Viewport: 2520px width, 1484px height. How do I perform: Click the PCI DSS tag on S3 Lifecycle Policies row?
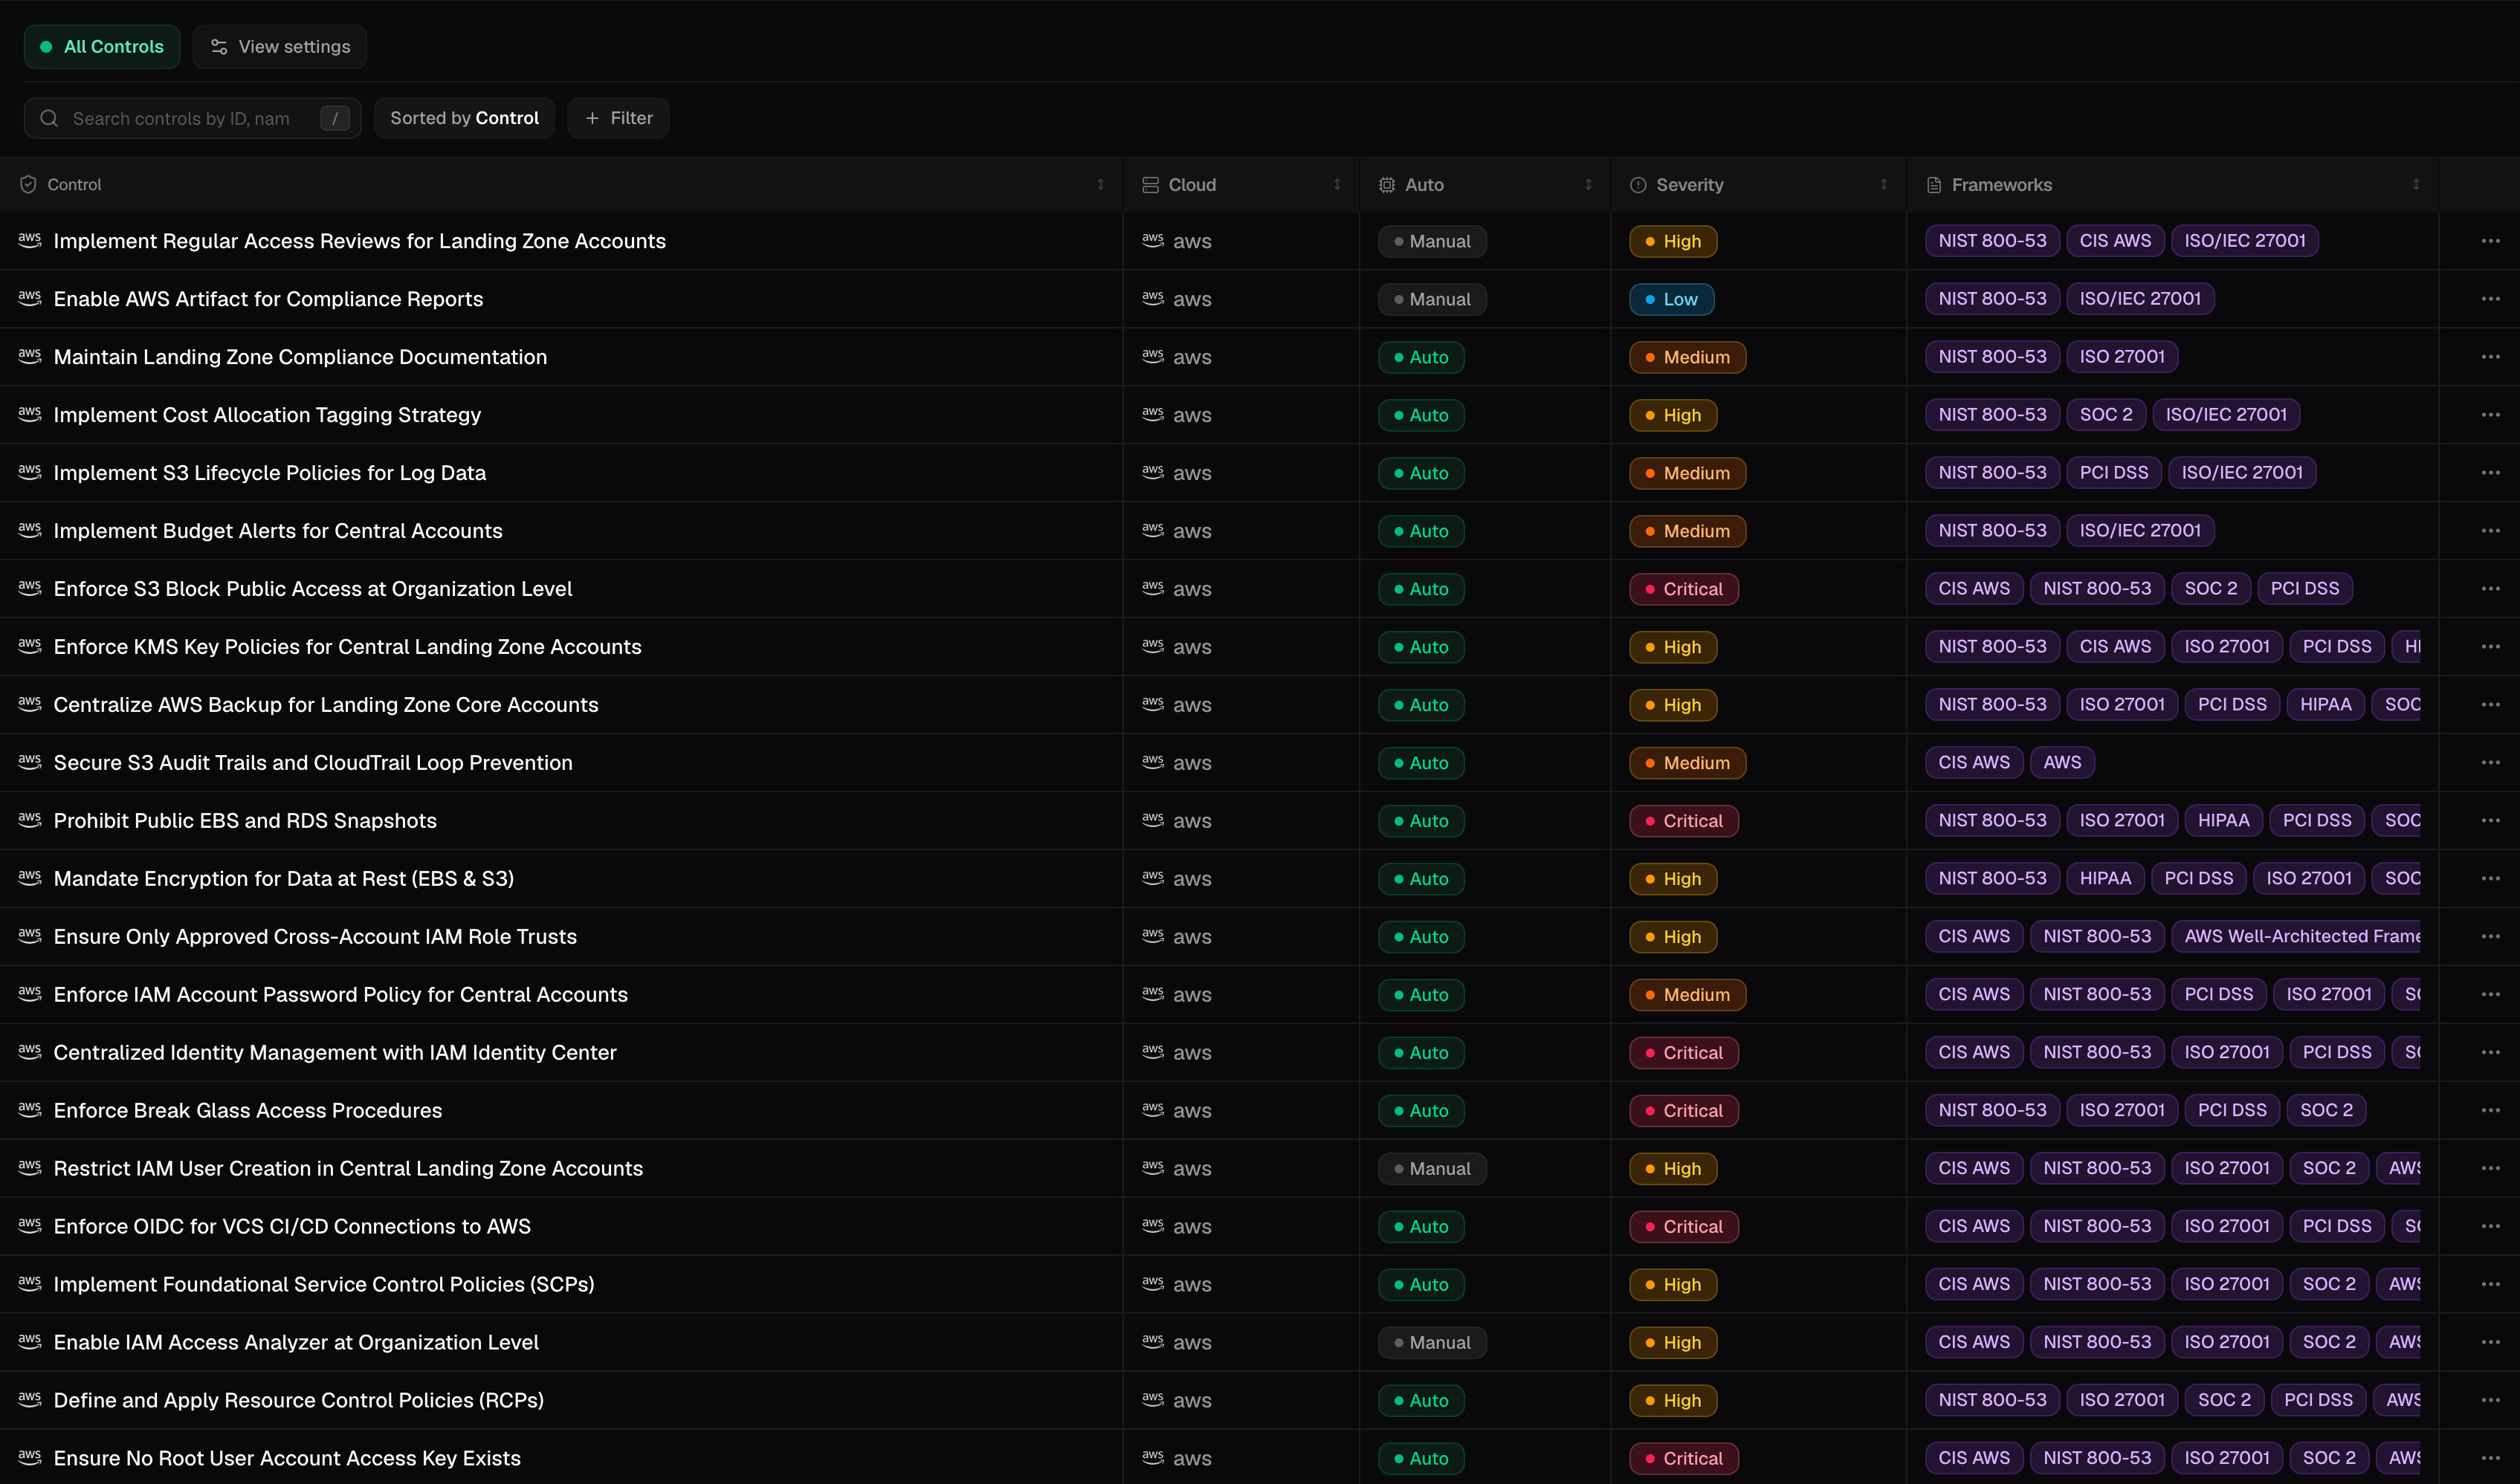click(2114, 473)
